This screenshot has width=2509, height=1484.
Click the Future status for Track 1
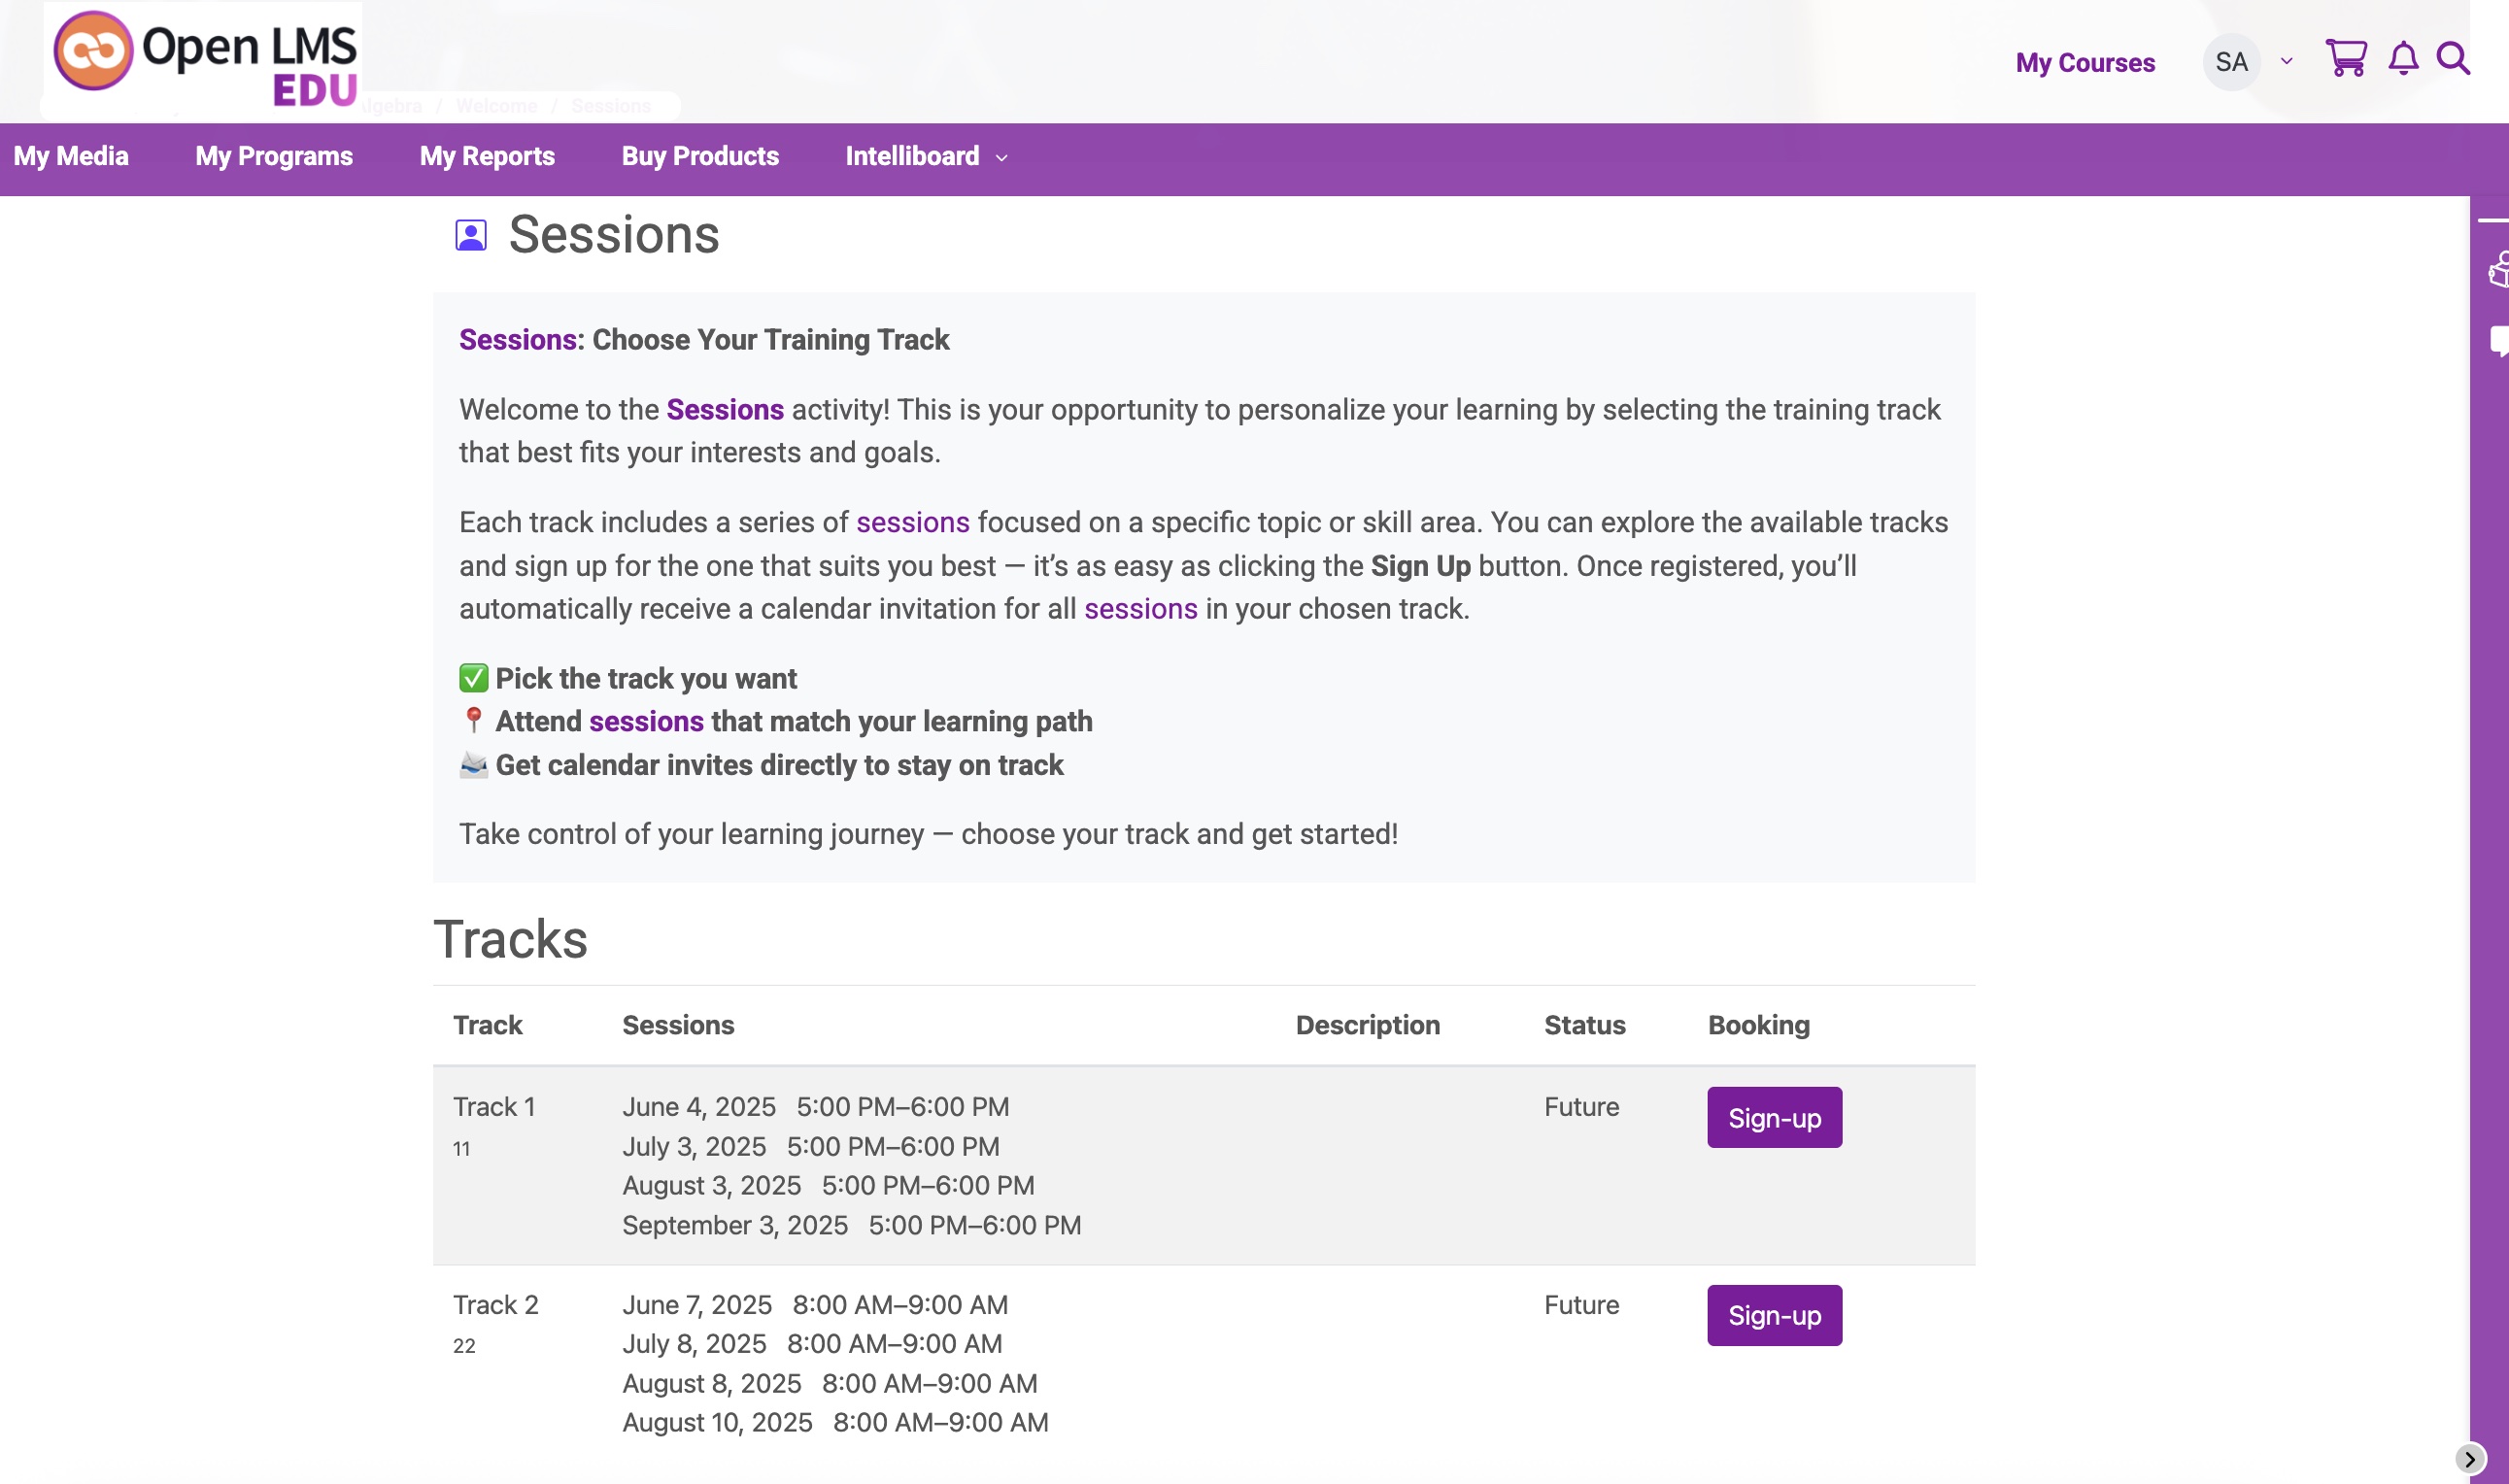click(x=1581, y=1107)
